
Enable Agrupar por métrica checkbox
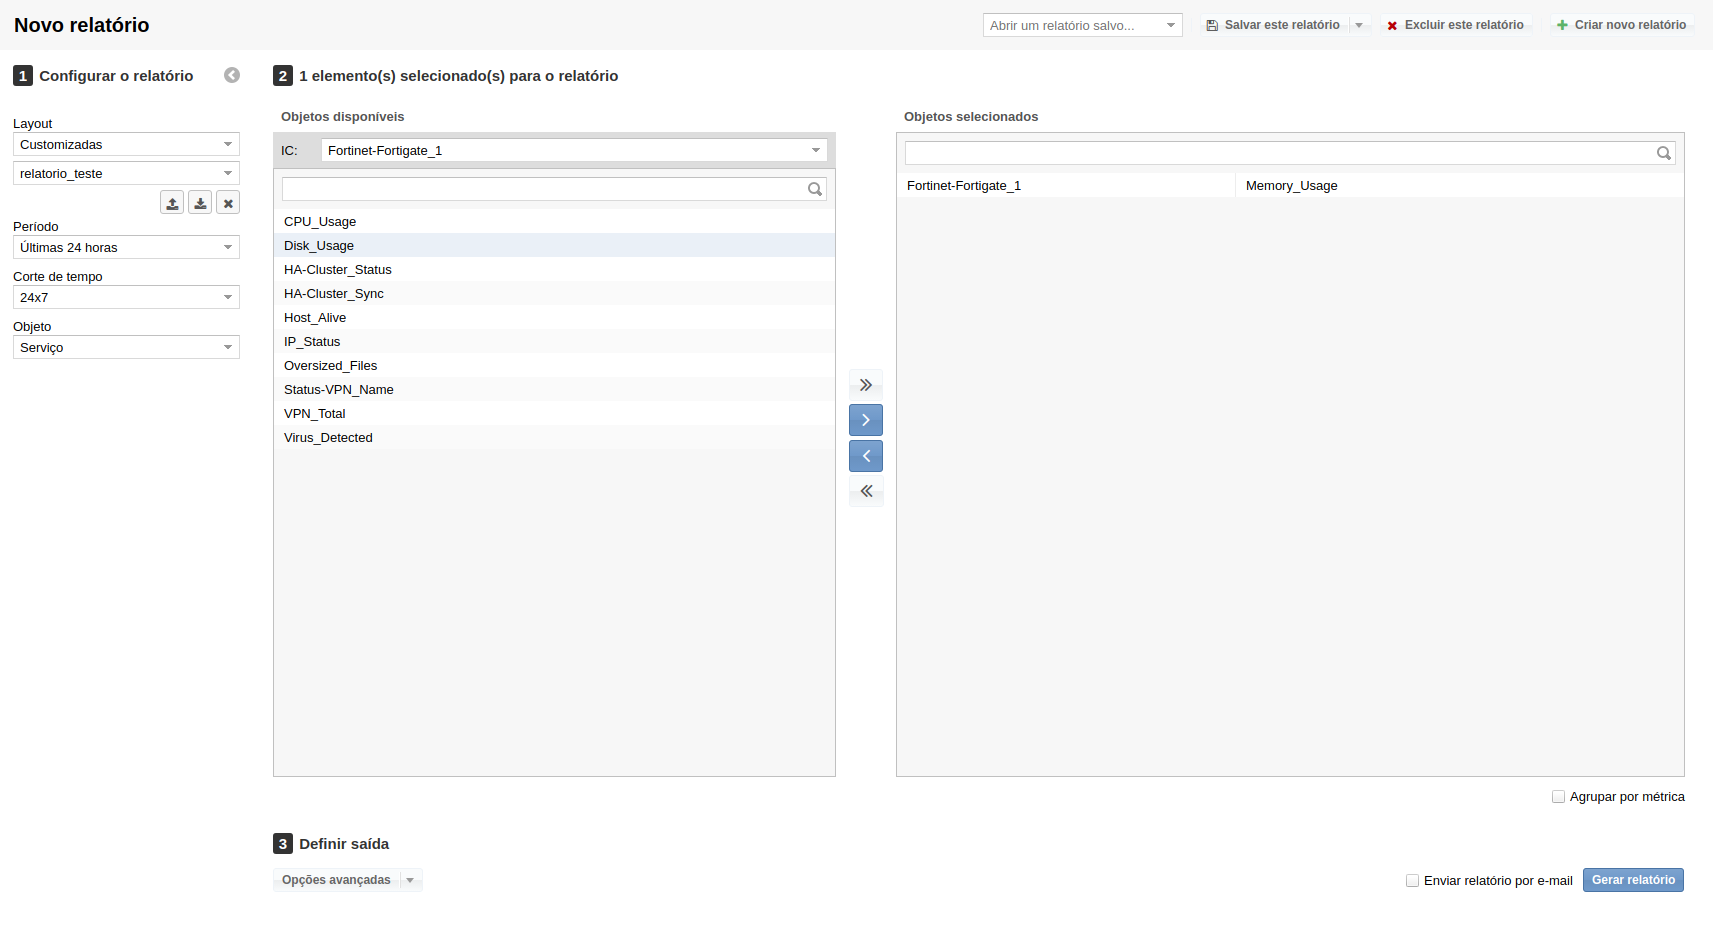1558,797
